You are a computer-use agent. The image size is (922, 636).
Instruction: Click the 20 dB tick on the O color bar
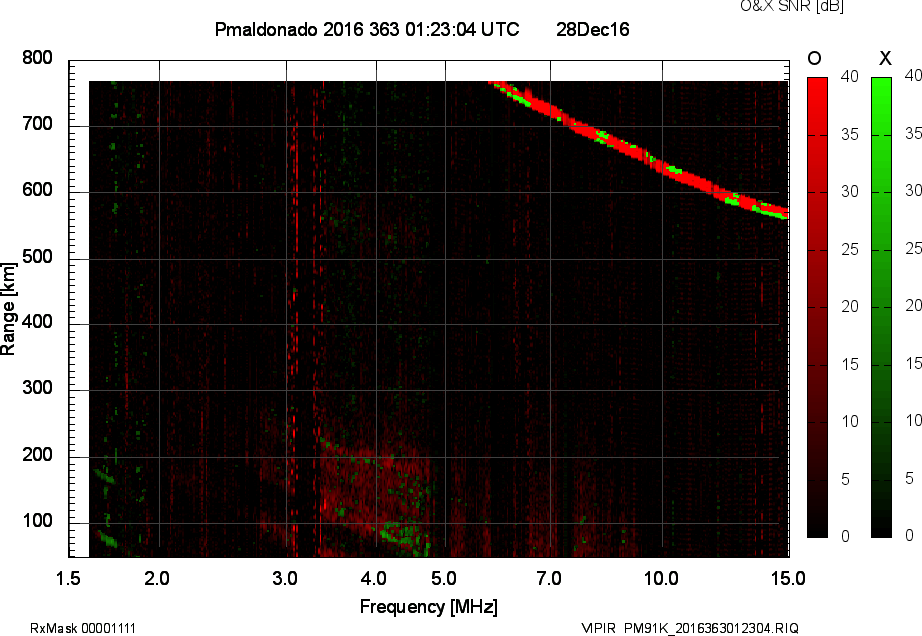(850, 306)
